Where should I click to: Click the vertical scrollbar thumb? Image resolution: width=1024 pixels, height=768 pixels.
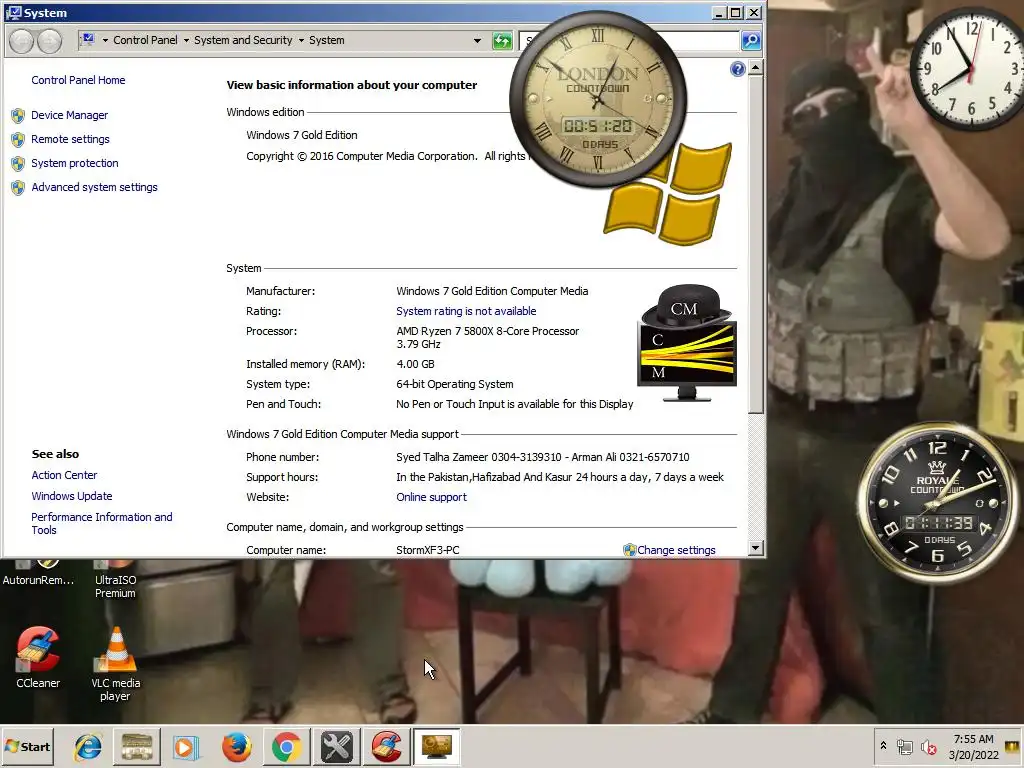click(756, 244)
